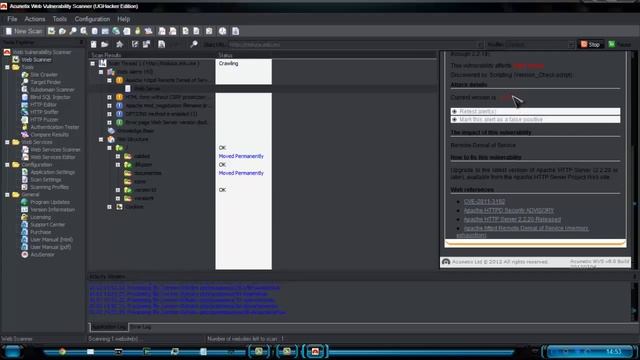Open the Web Services Scanner
The image size is (640, 360).
click(x=55, y=150)
